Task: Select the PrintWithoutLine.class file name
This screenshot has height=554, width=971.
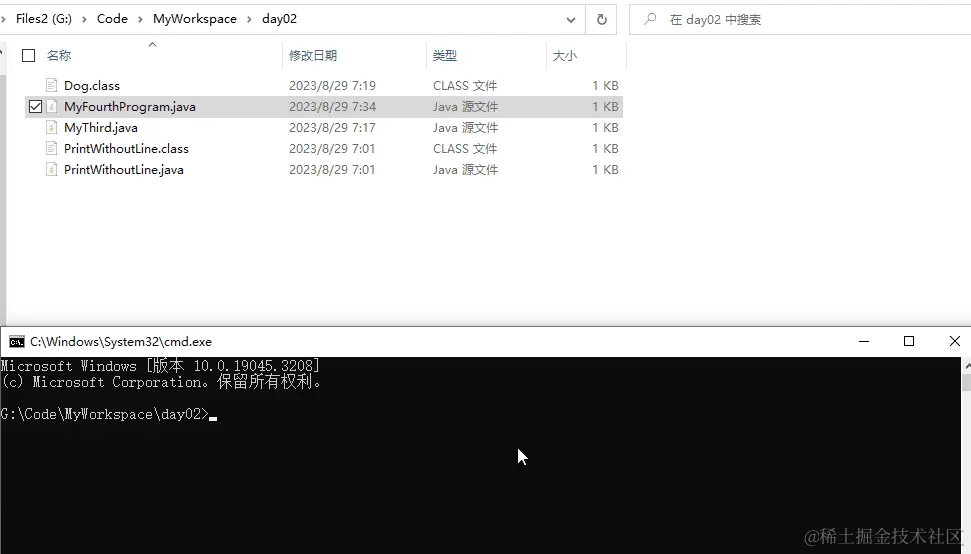Action: tap(126, 149)
